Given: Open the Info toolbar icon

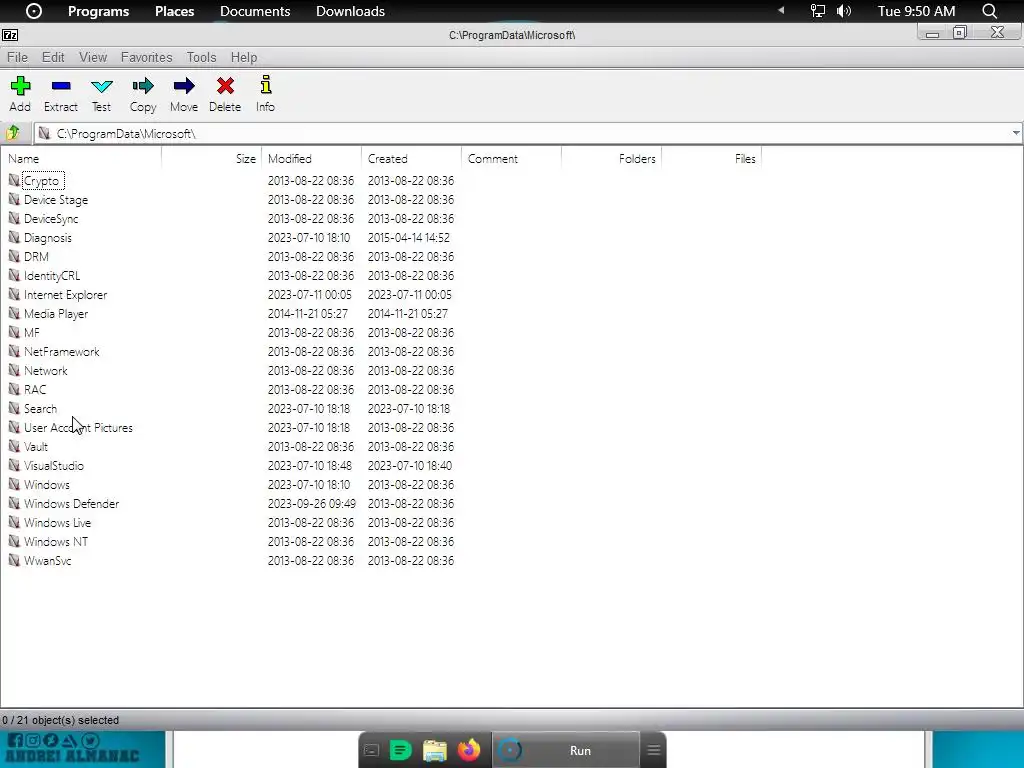Looking at the screenshot, I should 266,85.
